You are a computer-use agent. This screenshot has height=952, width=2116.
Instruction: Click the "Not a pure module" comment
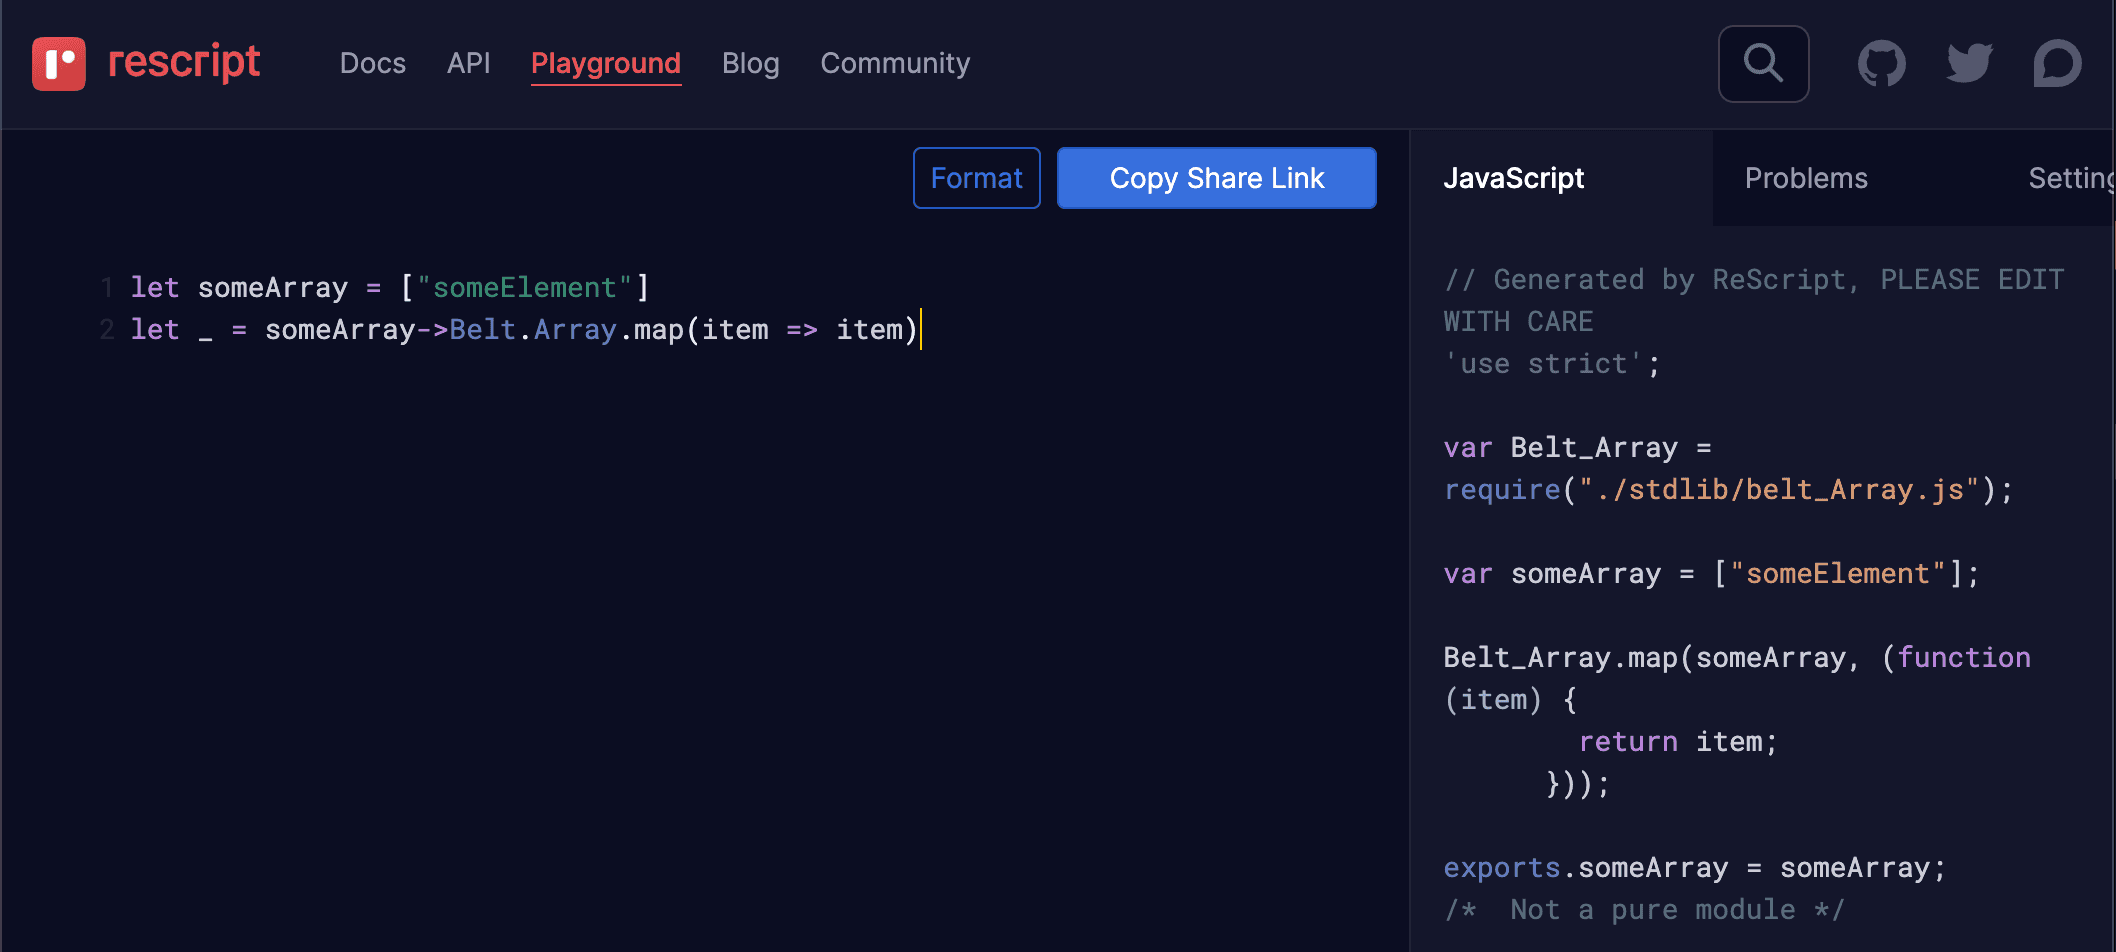click(1644, 910)
